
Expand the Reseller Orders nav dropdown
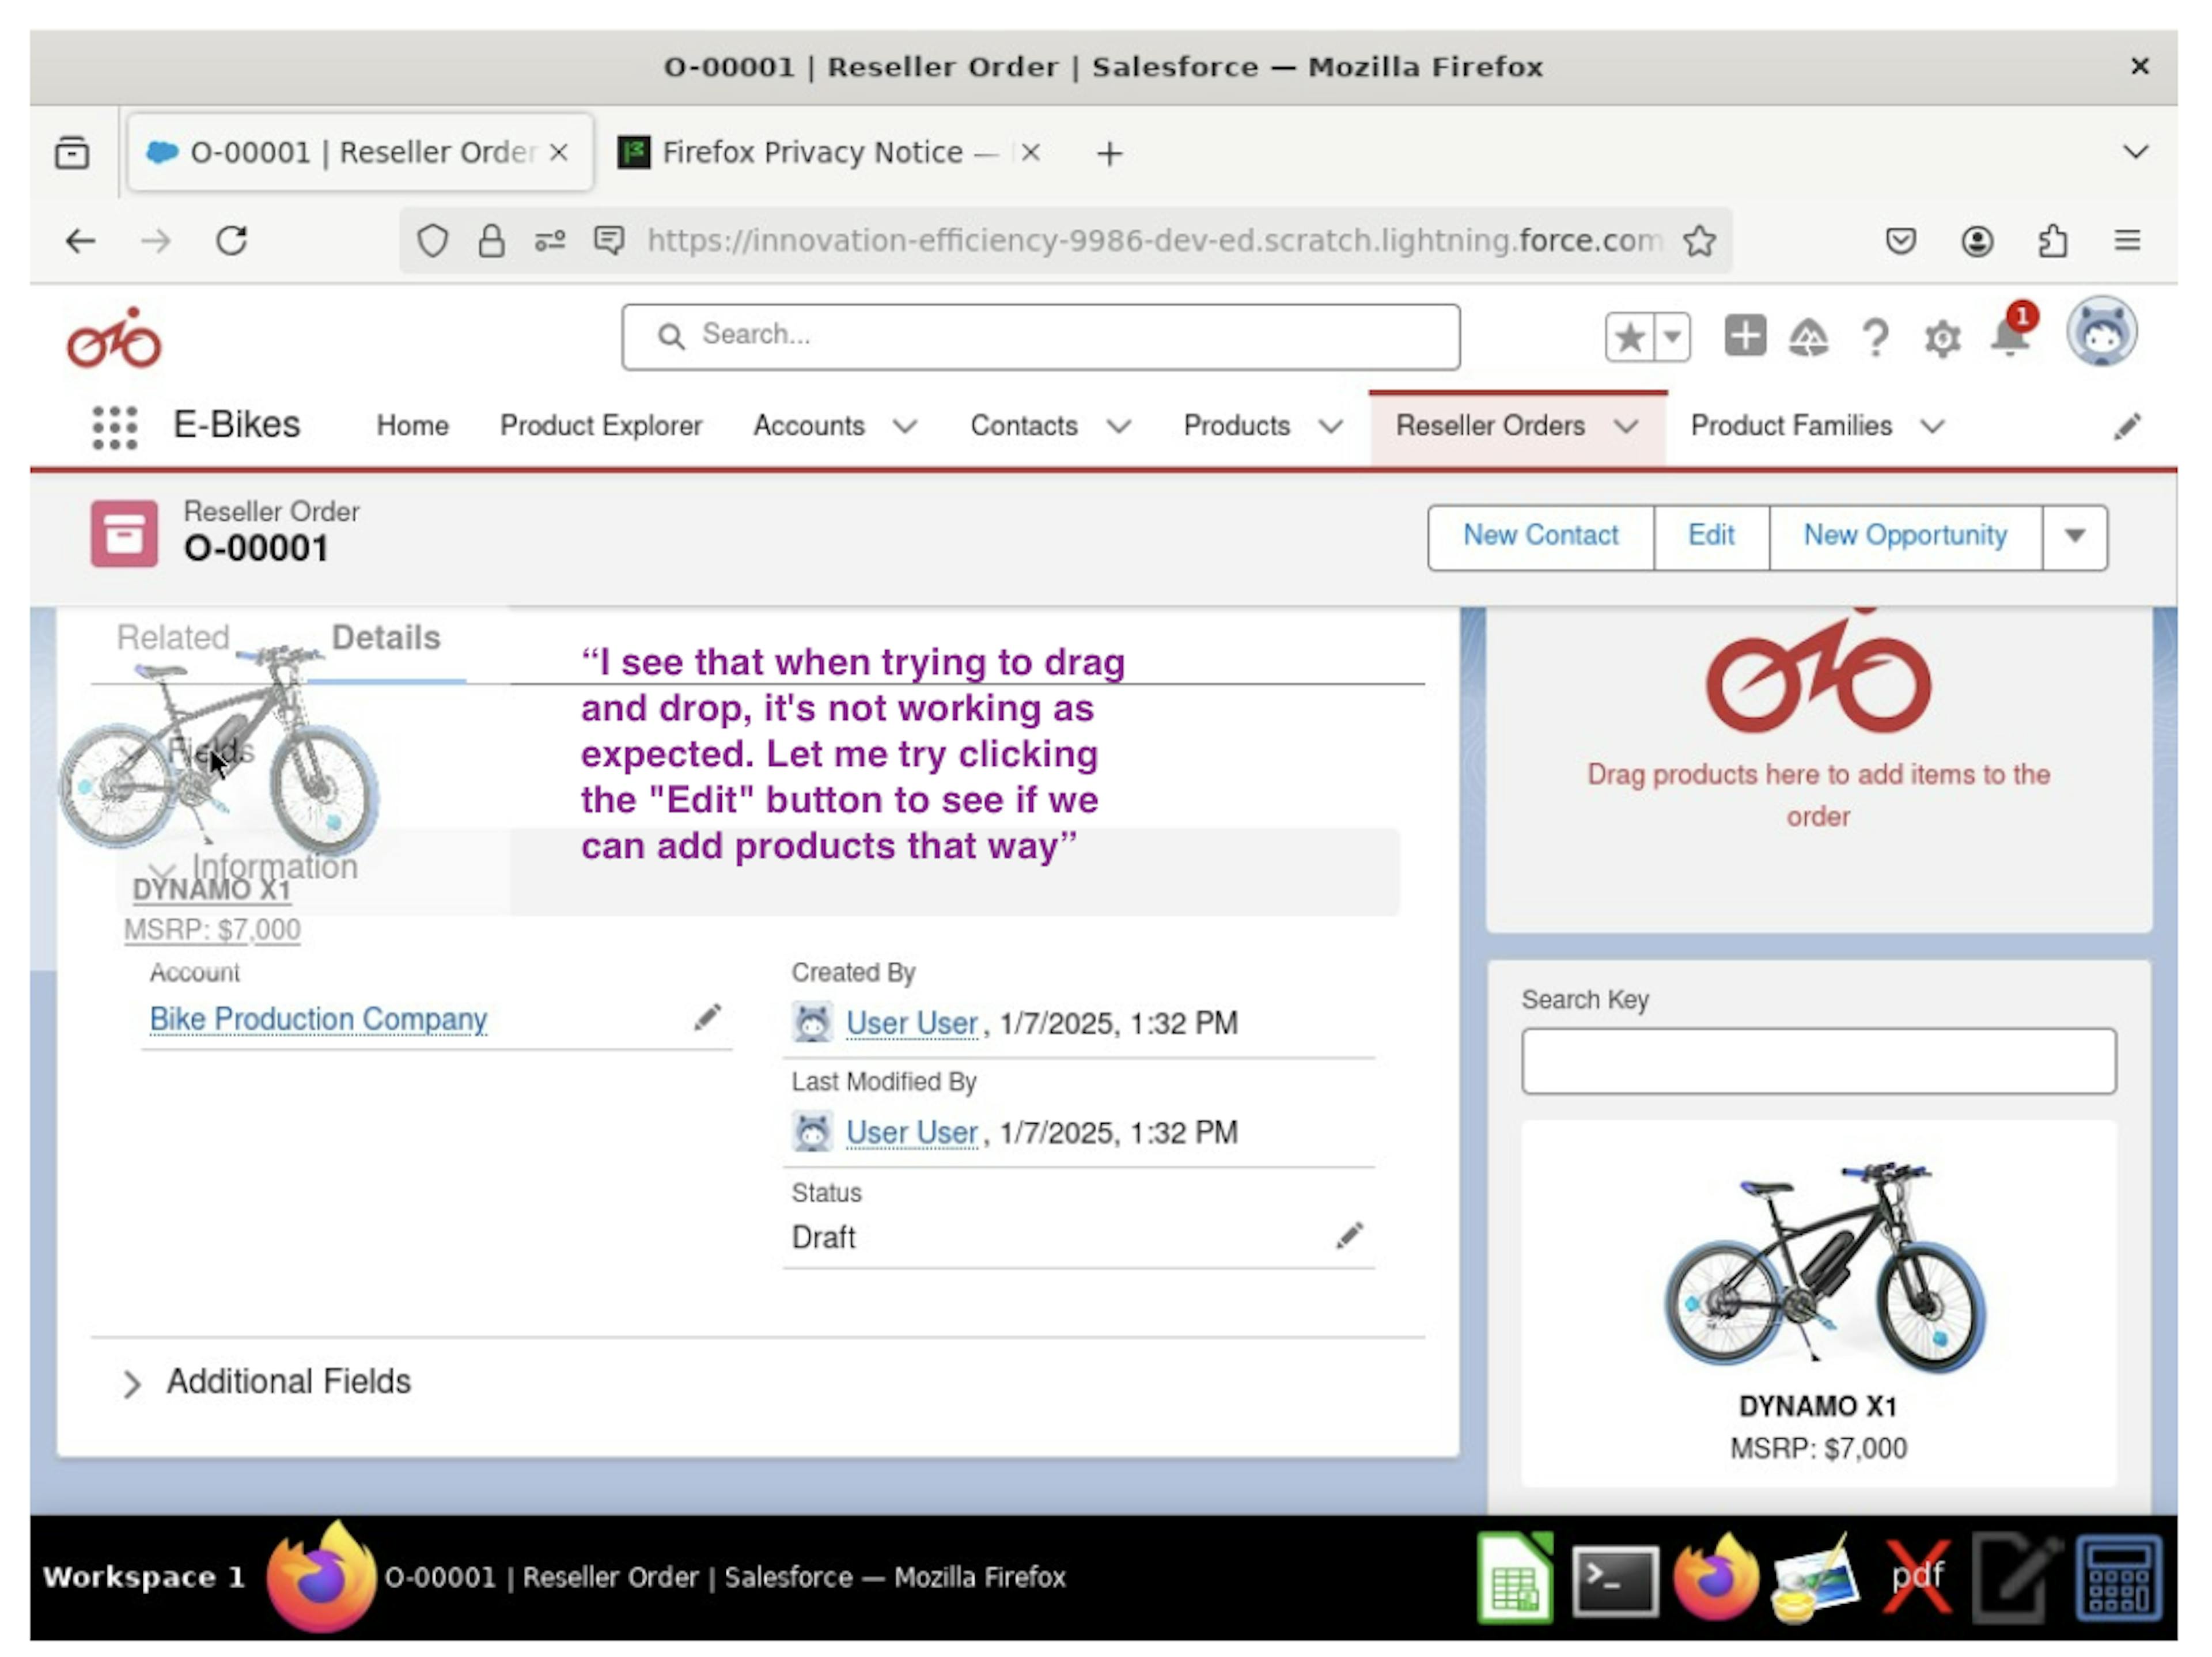click(x=1626, y=427)
